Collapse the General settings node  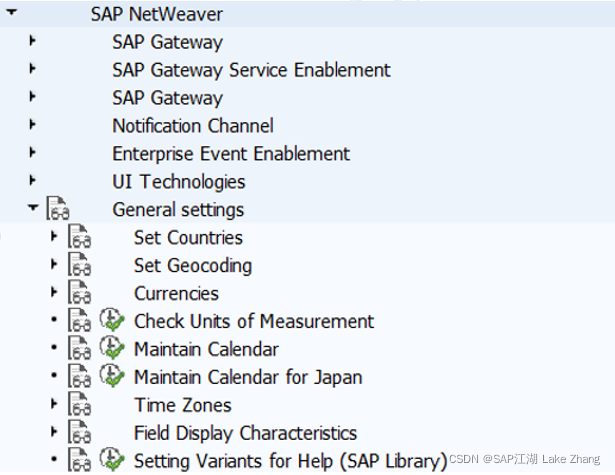33,207
